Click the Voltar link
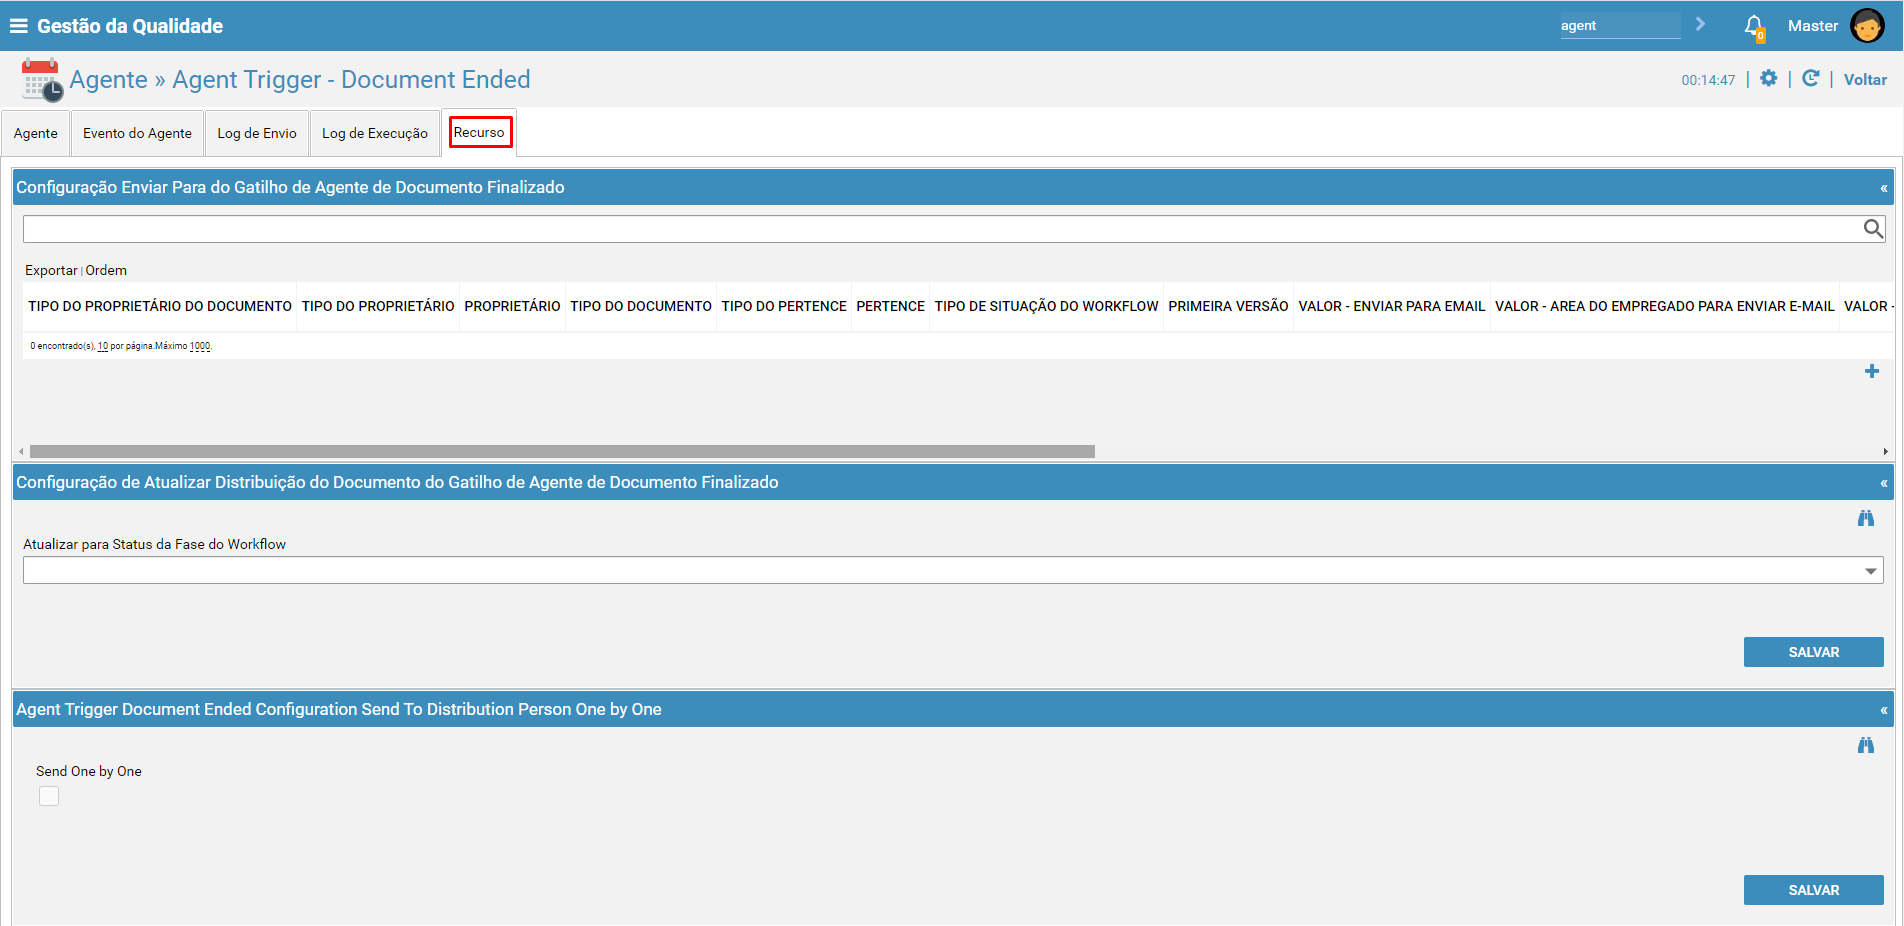1904x926 pixels. 1865,79
